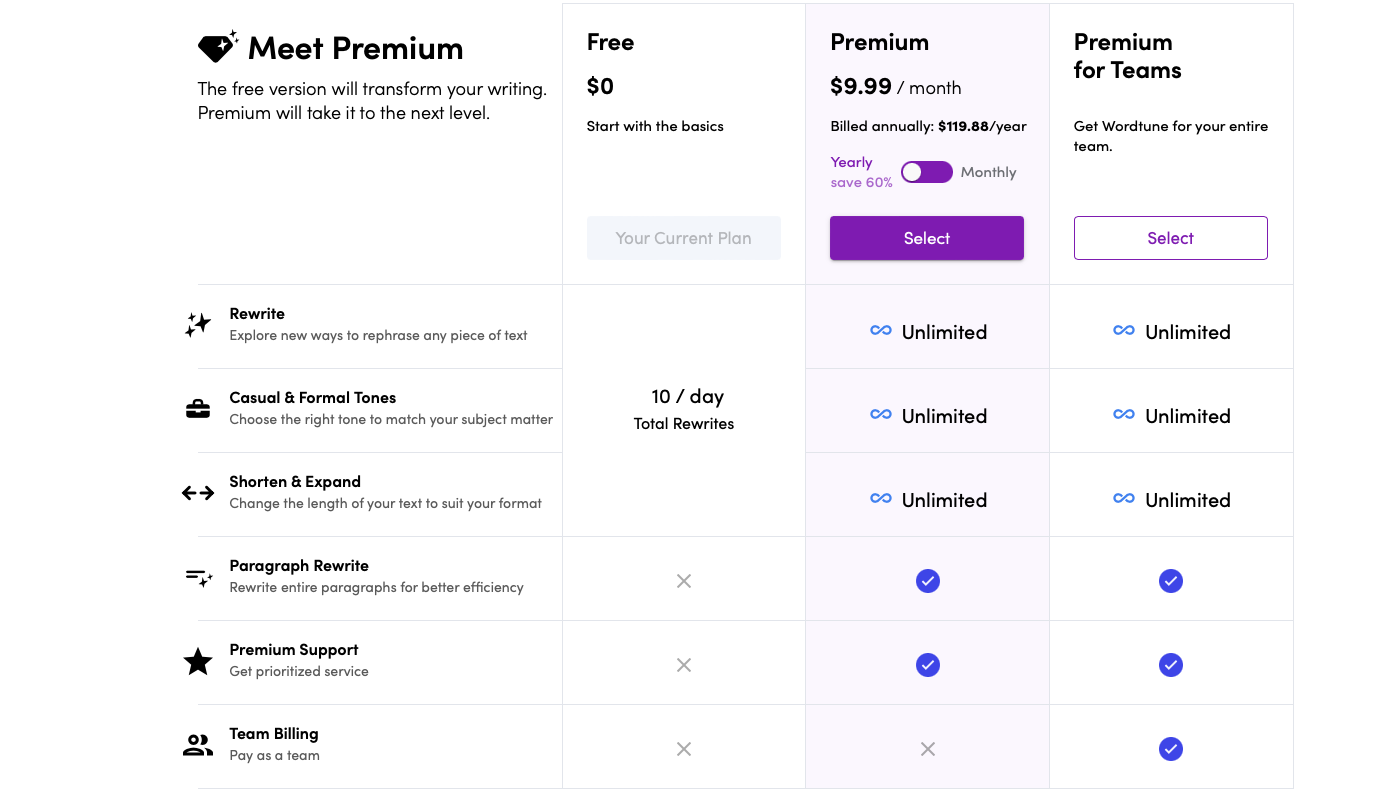Image resolution: width=1394 pixels, height=800 pixels.
Task: Choose the Yearly billing label
Action: point(851,162)
